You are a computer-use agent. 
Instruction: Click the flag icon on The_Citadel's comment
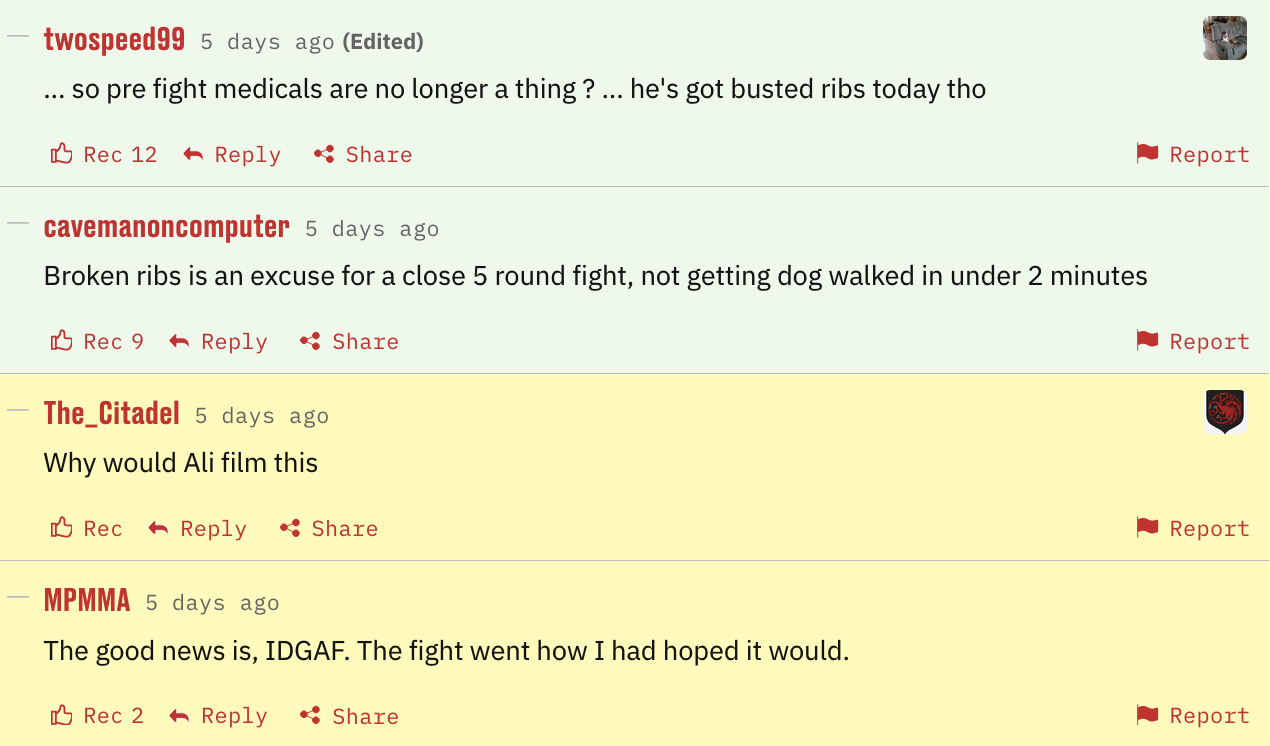point(1147,528)
